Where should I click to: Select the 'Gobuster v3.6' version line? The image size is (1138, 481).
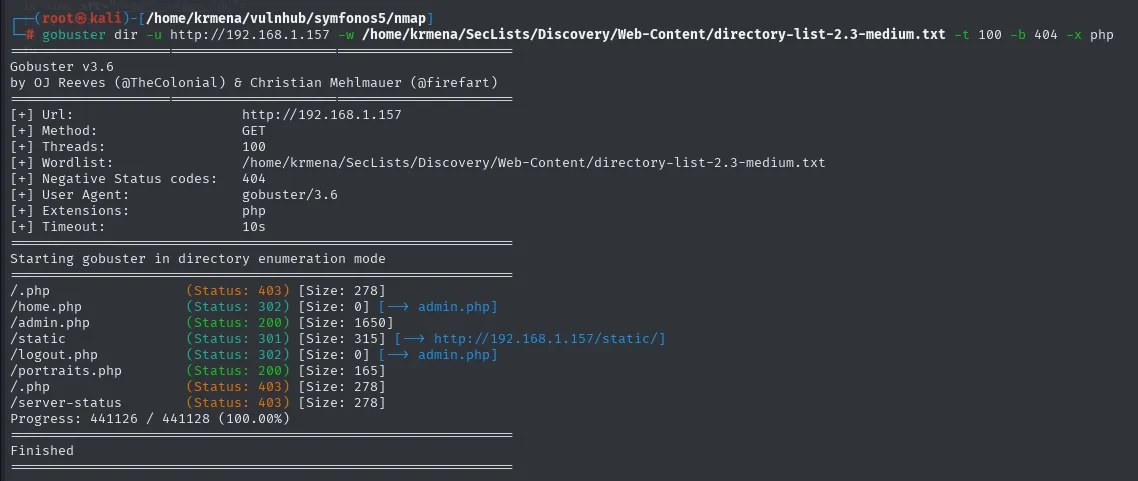coord(62,67)
